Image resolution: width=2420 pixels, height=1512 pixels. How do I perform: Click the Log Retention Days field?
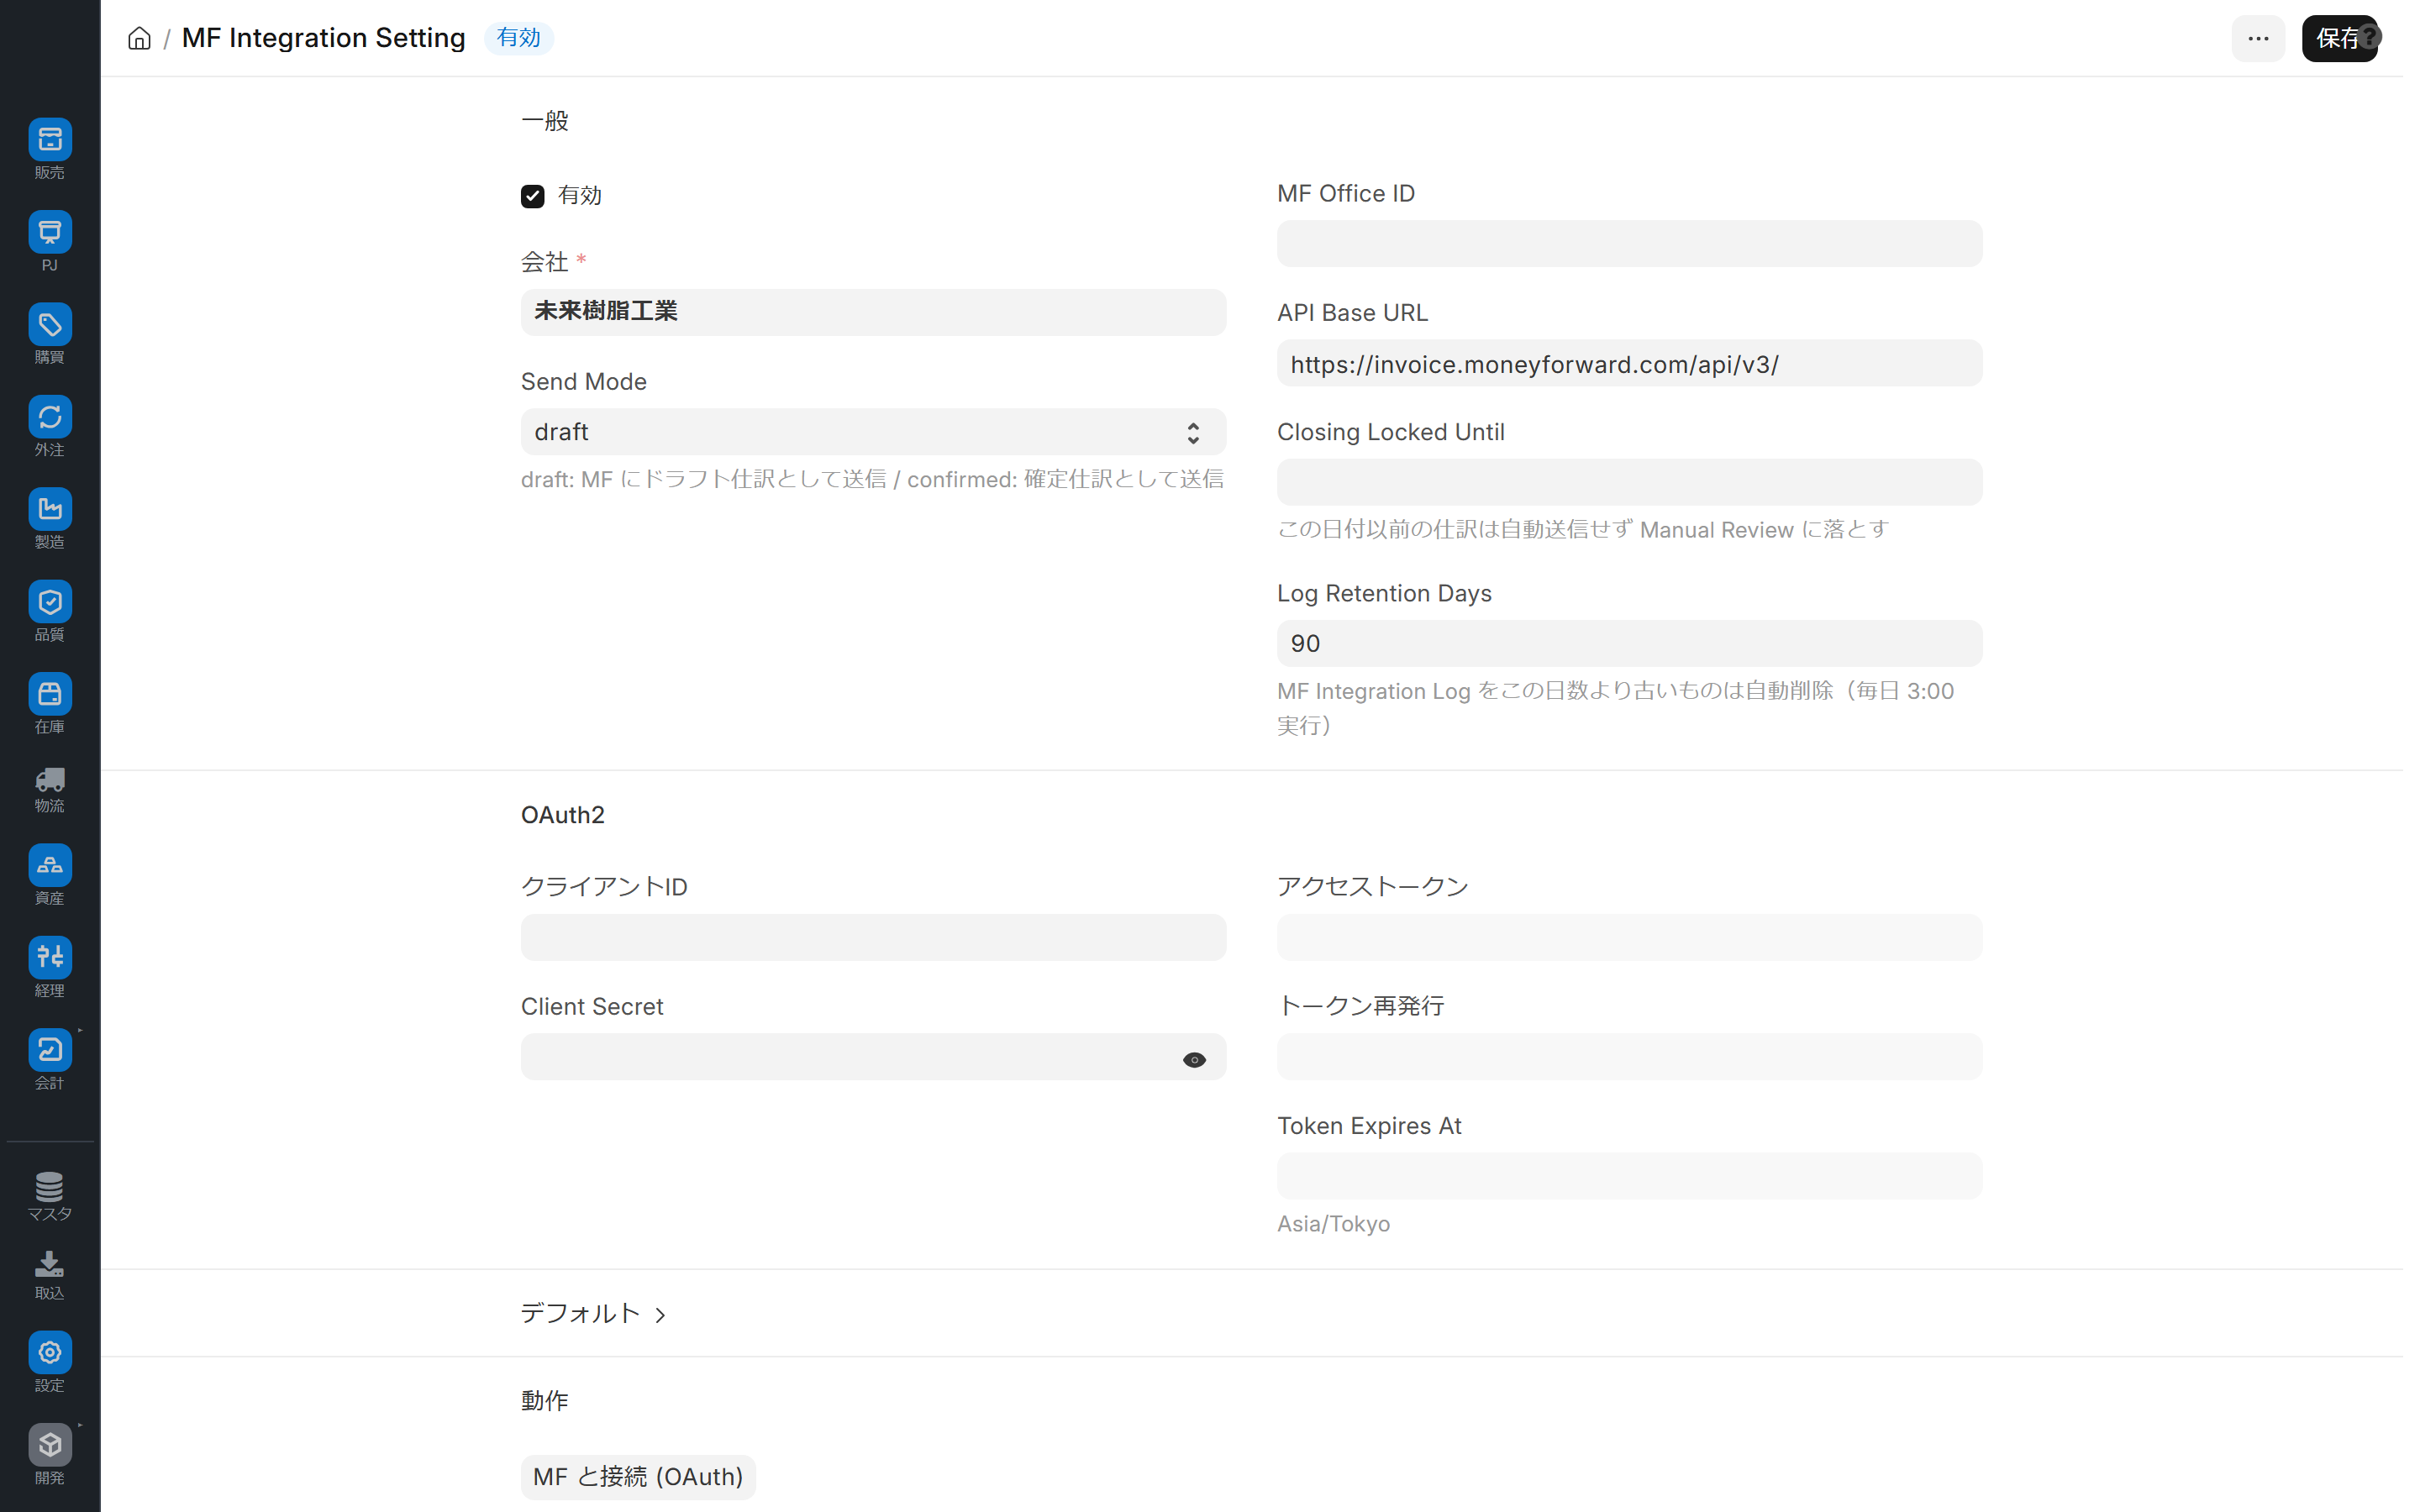[x=1629, y=643]
